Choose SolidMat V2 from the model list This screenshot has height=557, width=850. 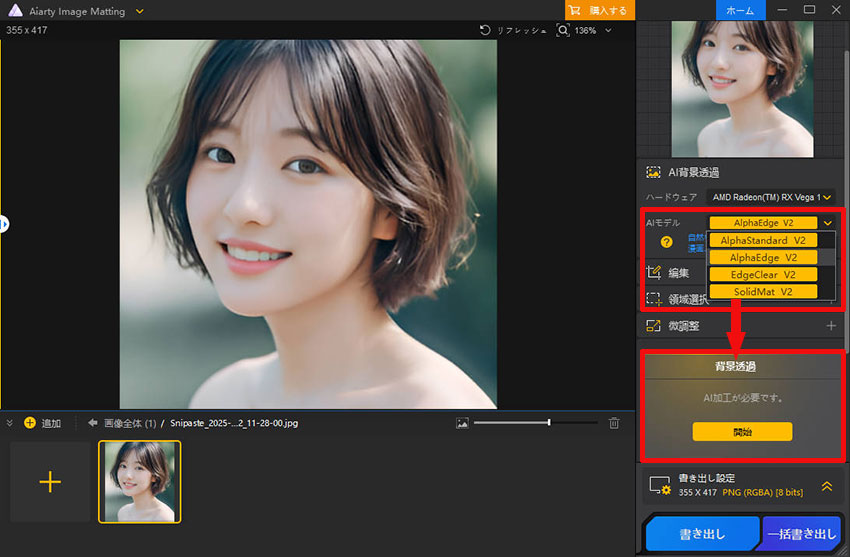[763, 291]
